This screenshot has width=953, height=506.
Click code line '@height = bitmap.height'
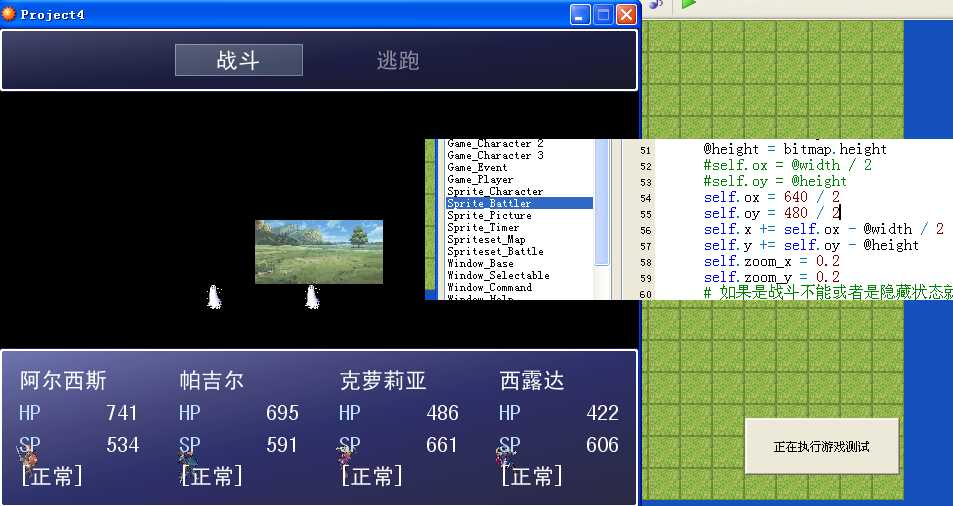coord(795,149)
